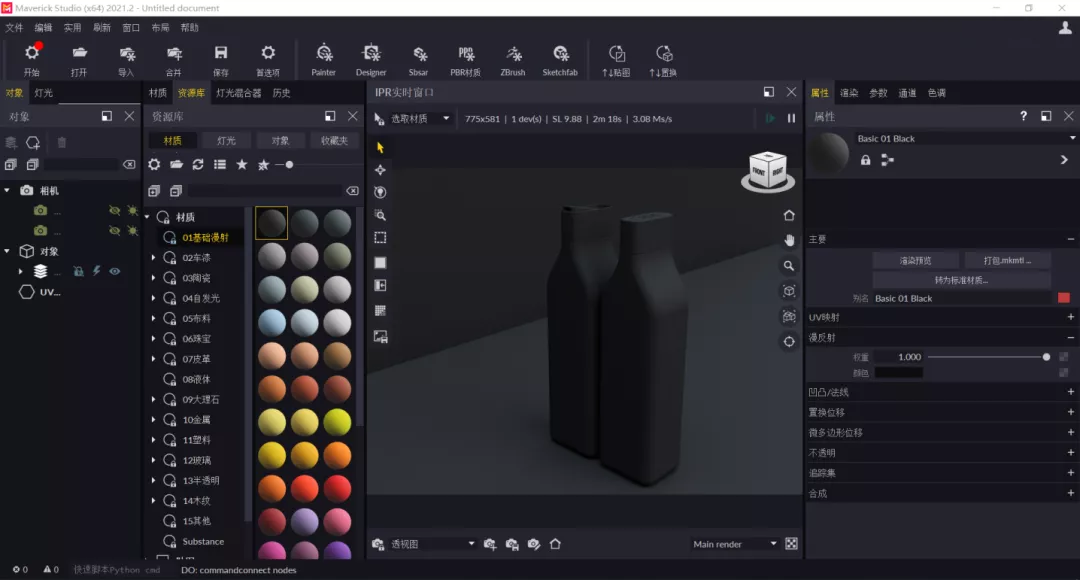Click the 别名 field containing Basic 01 Black

[964, 298]
